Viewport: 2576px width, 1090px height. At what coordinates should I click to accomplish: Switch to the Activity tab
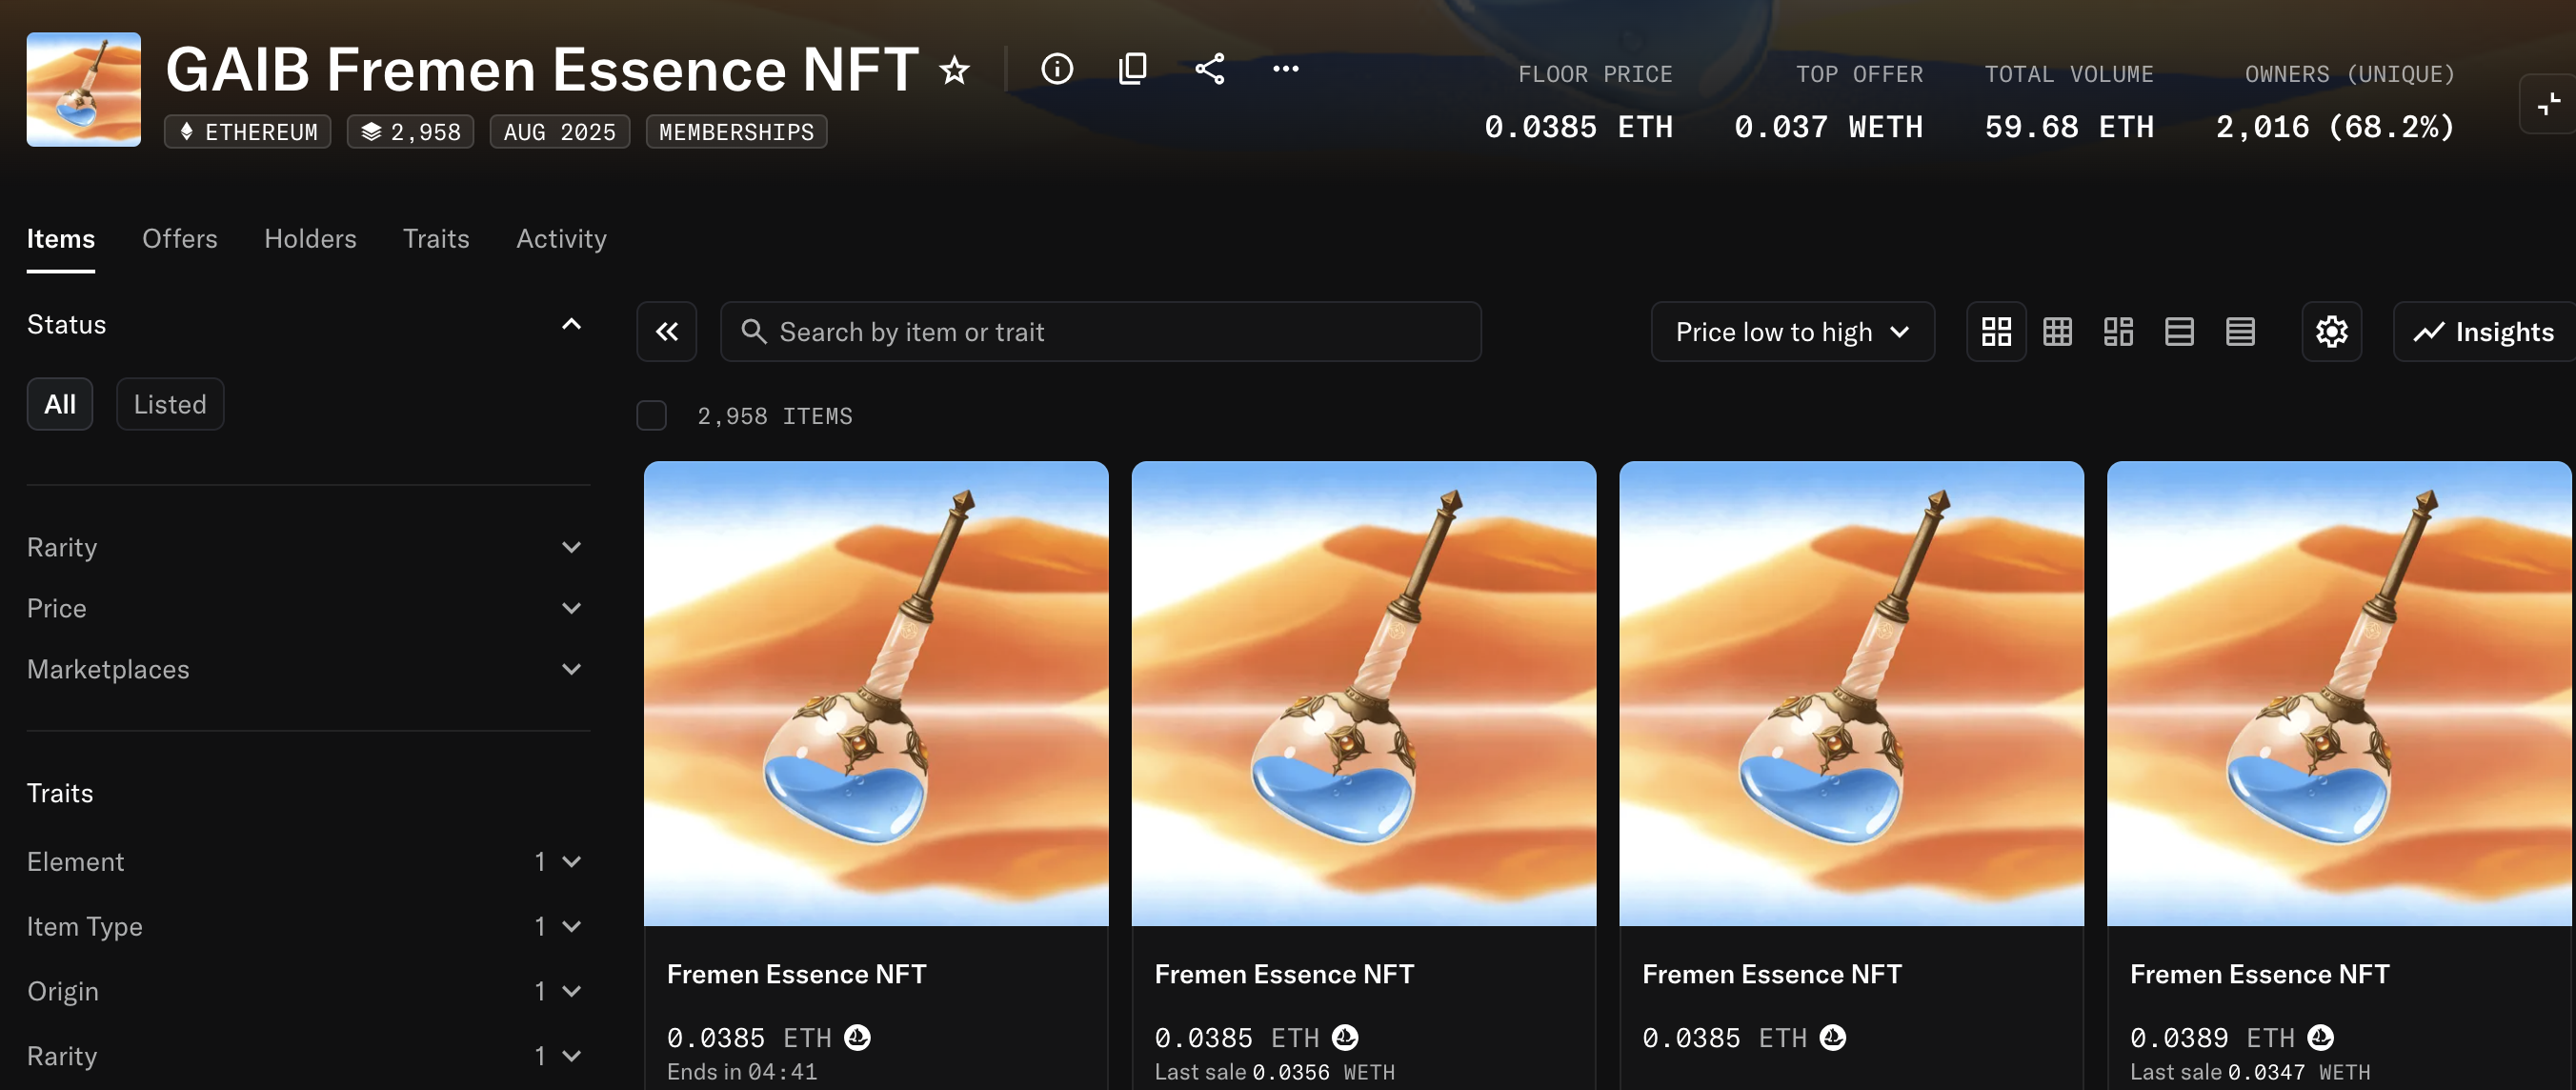561,239
